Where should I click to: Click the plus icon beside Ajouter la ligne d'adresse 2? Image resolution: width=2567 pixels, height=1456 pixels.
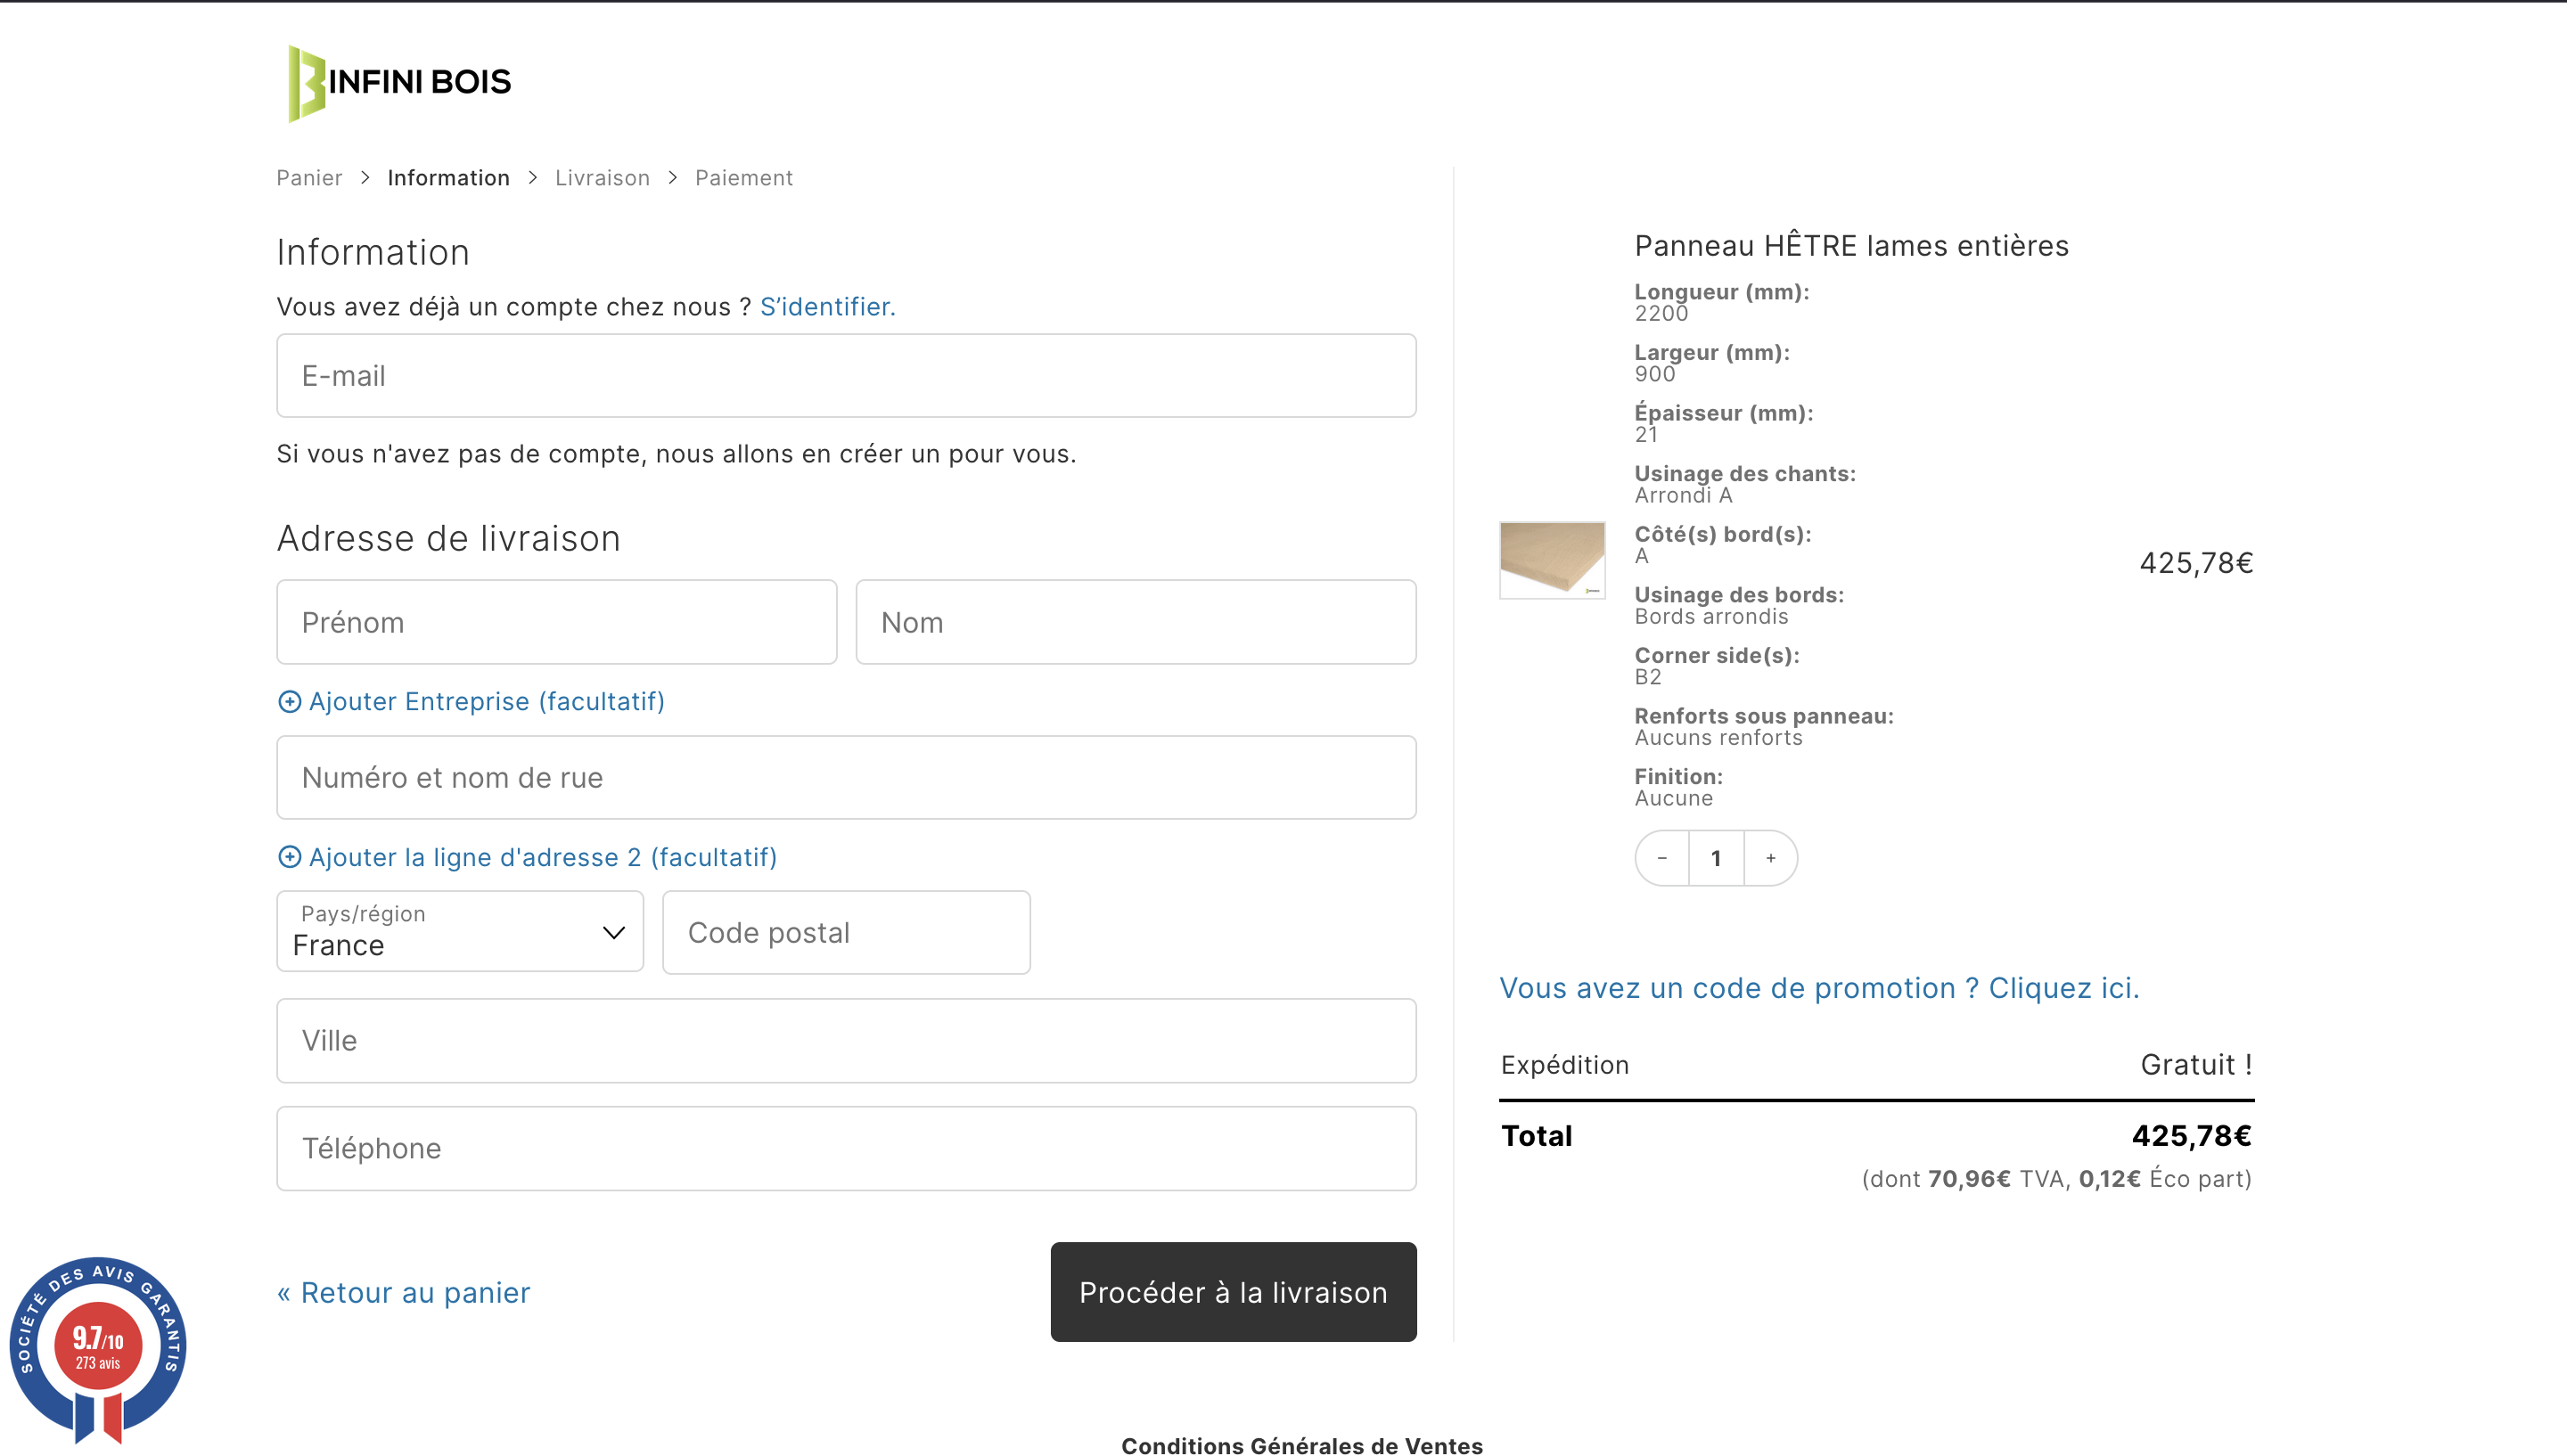click(289, 857)
